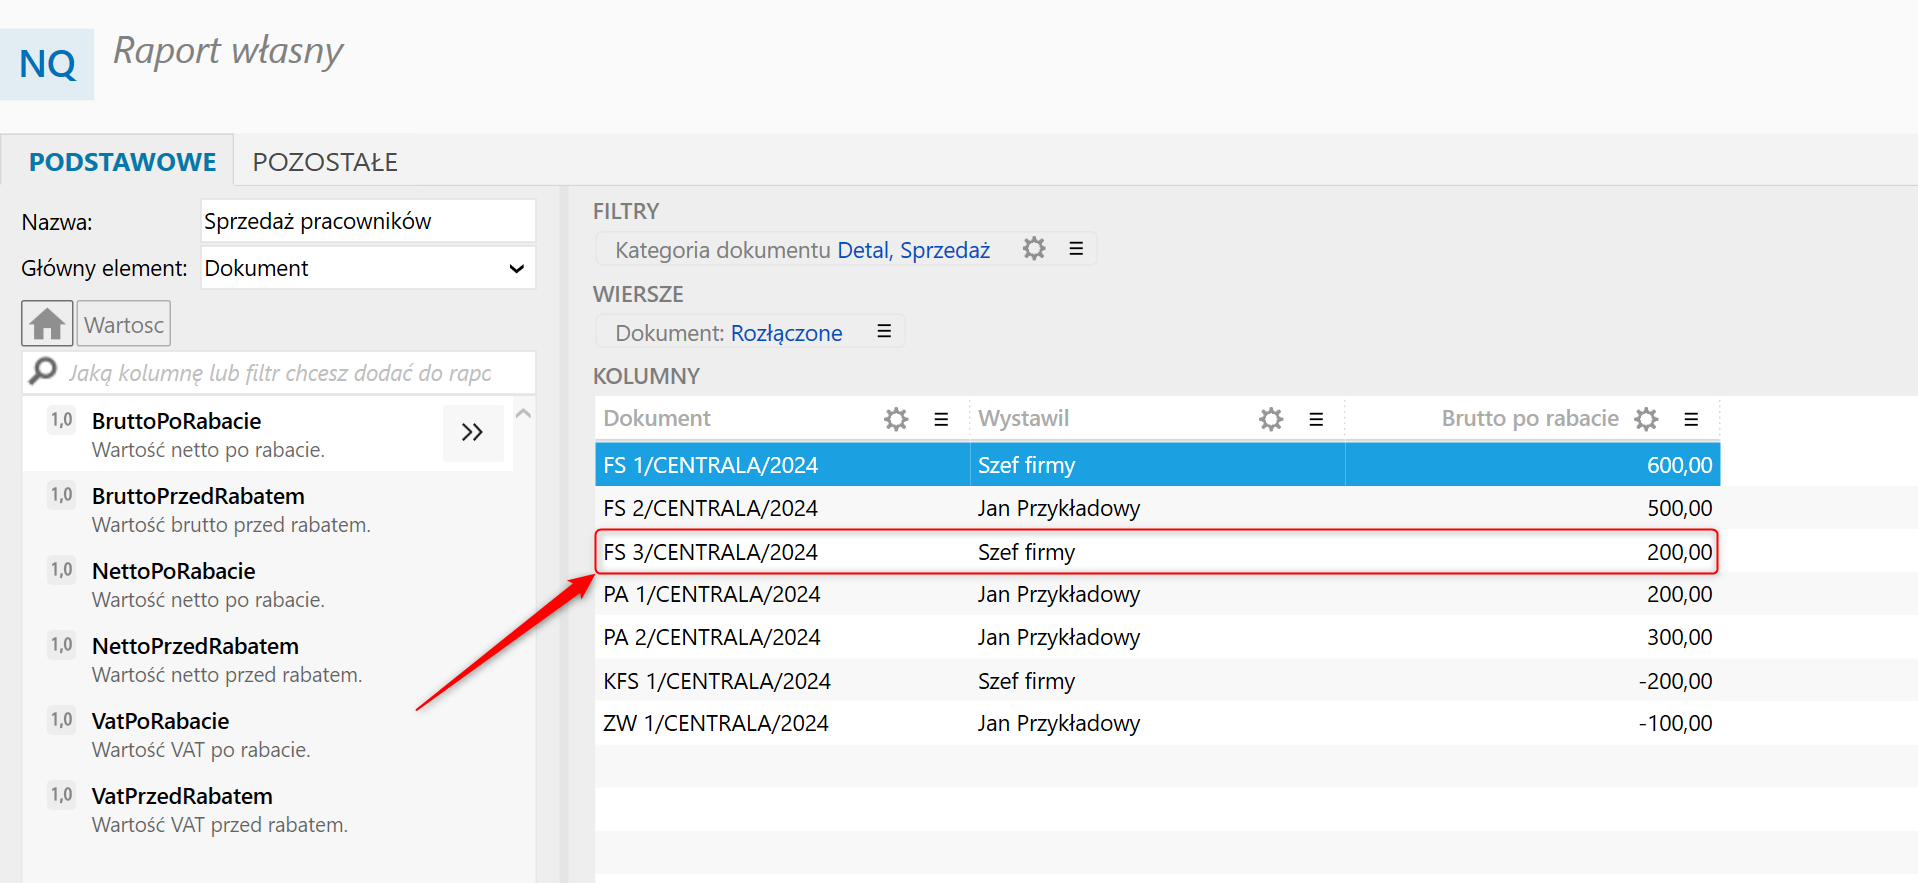Add BruttoPoRabacie using the double-arrow button
1918x883 pixels.
pyautogui.click(x=473, y=433)
